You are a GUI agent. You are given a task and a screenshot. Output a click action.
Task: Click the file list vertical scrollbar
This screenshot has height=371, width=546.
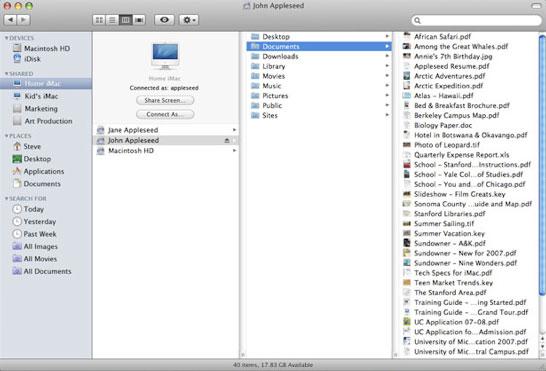click(542, 165)
